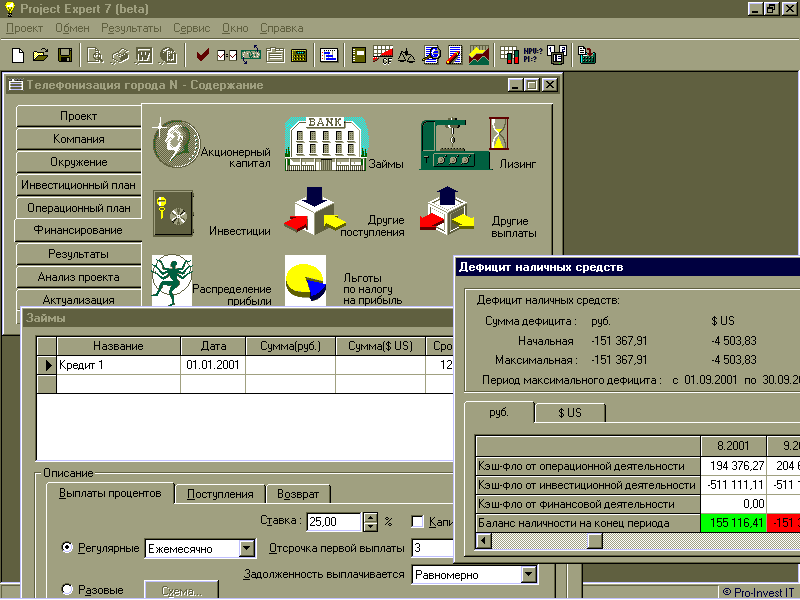Open the Операционный план section
This screenshot has height=600, width=800.
(x=79, y=208)
